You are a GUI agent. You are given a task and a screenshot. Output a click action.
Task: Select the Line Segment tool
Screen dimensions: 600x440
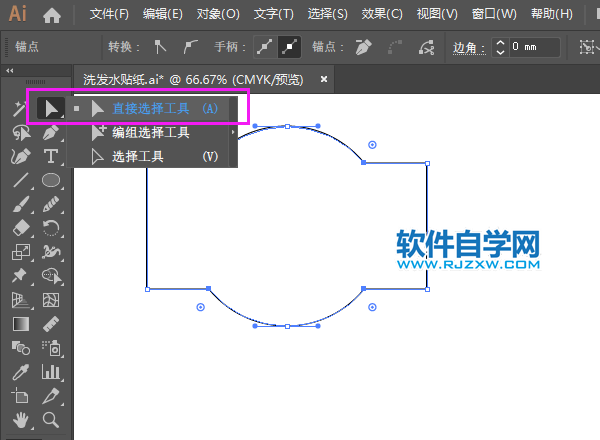[21, 180]
